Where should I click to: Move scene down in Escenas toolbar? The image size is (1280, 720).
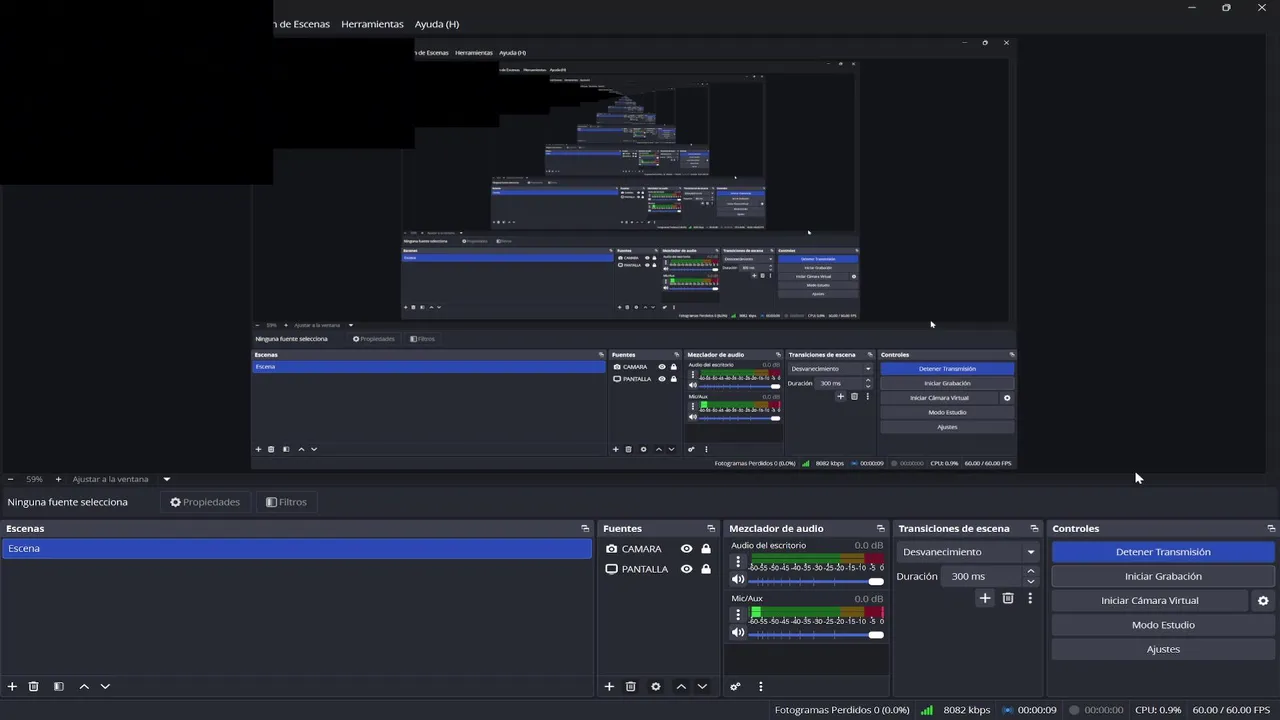click(x=105, y=686)
